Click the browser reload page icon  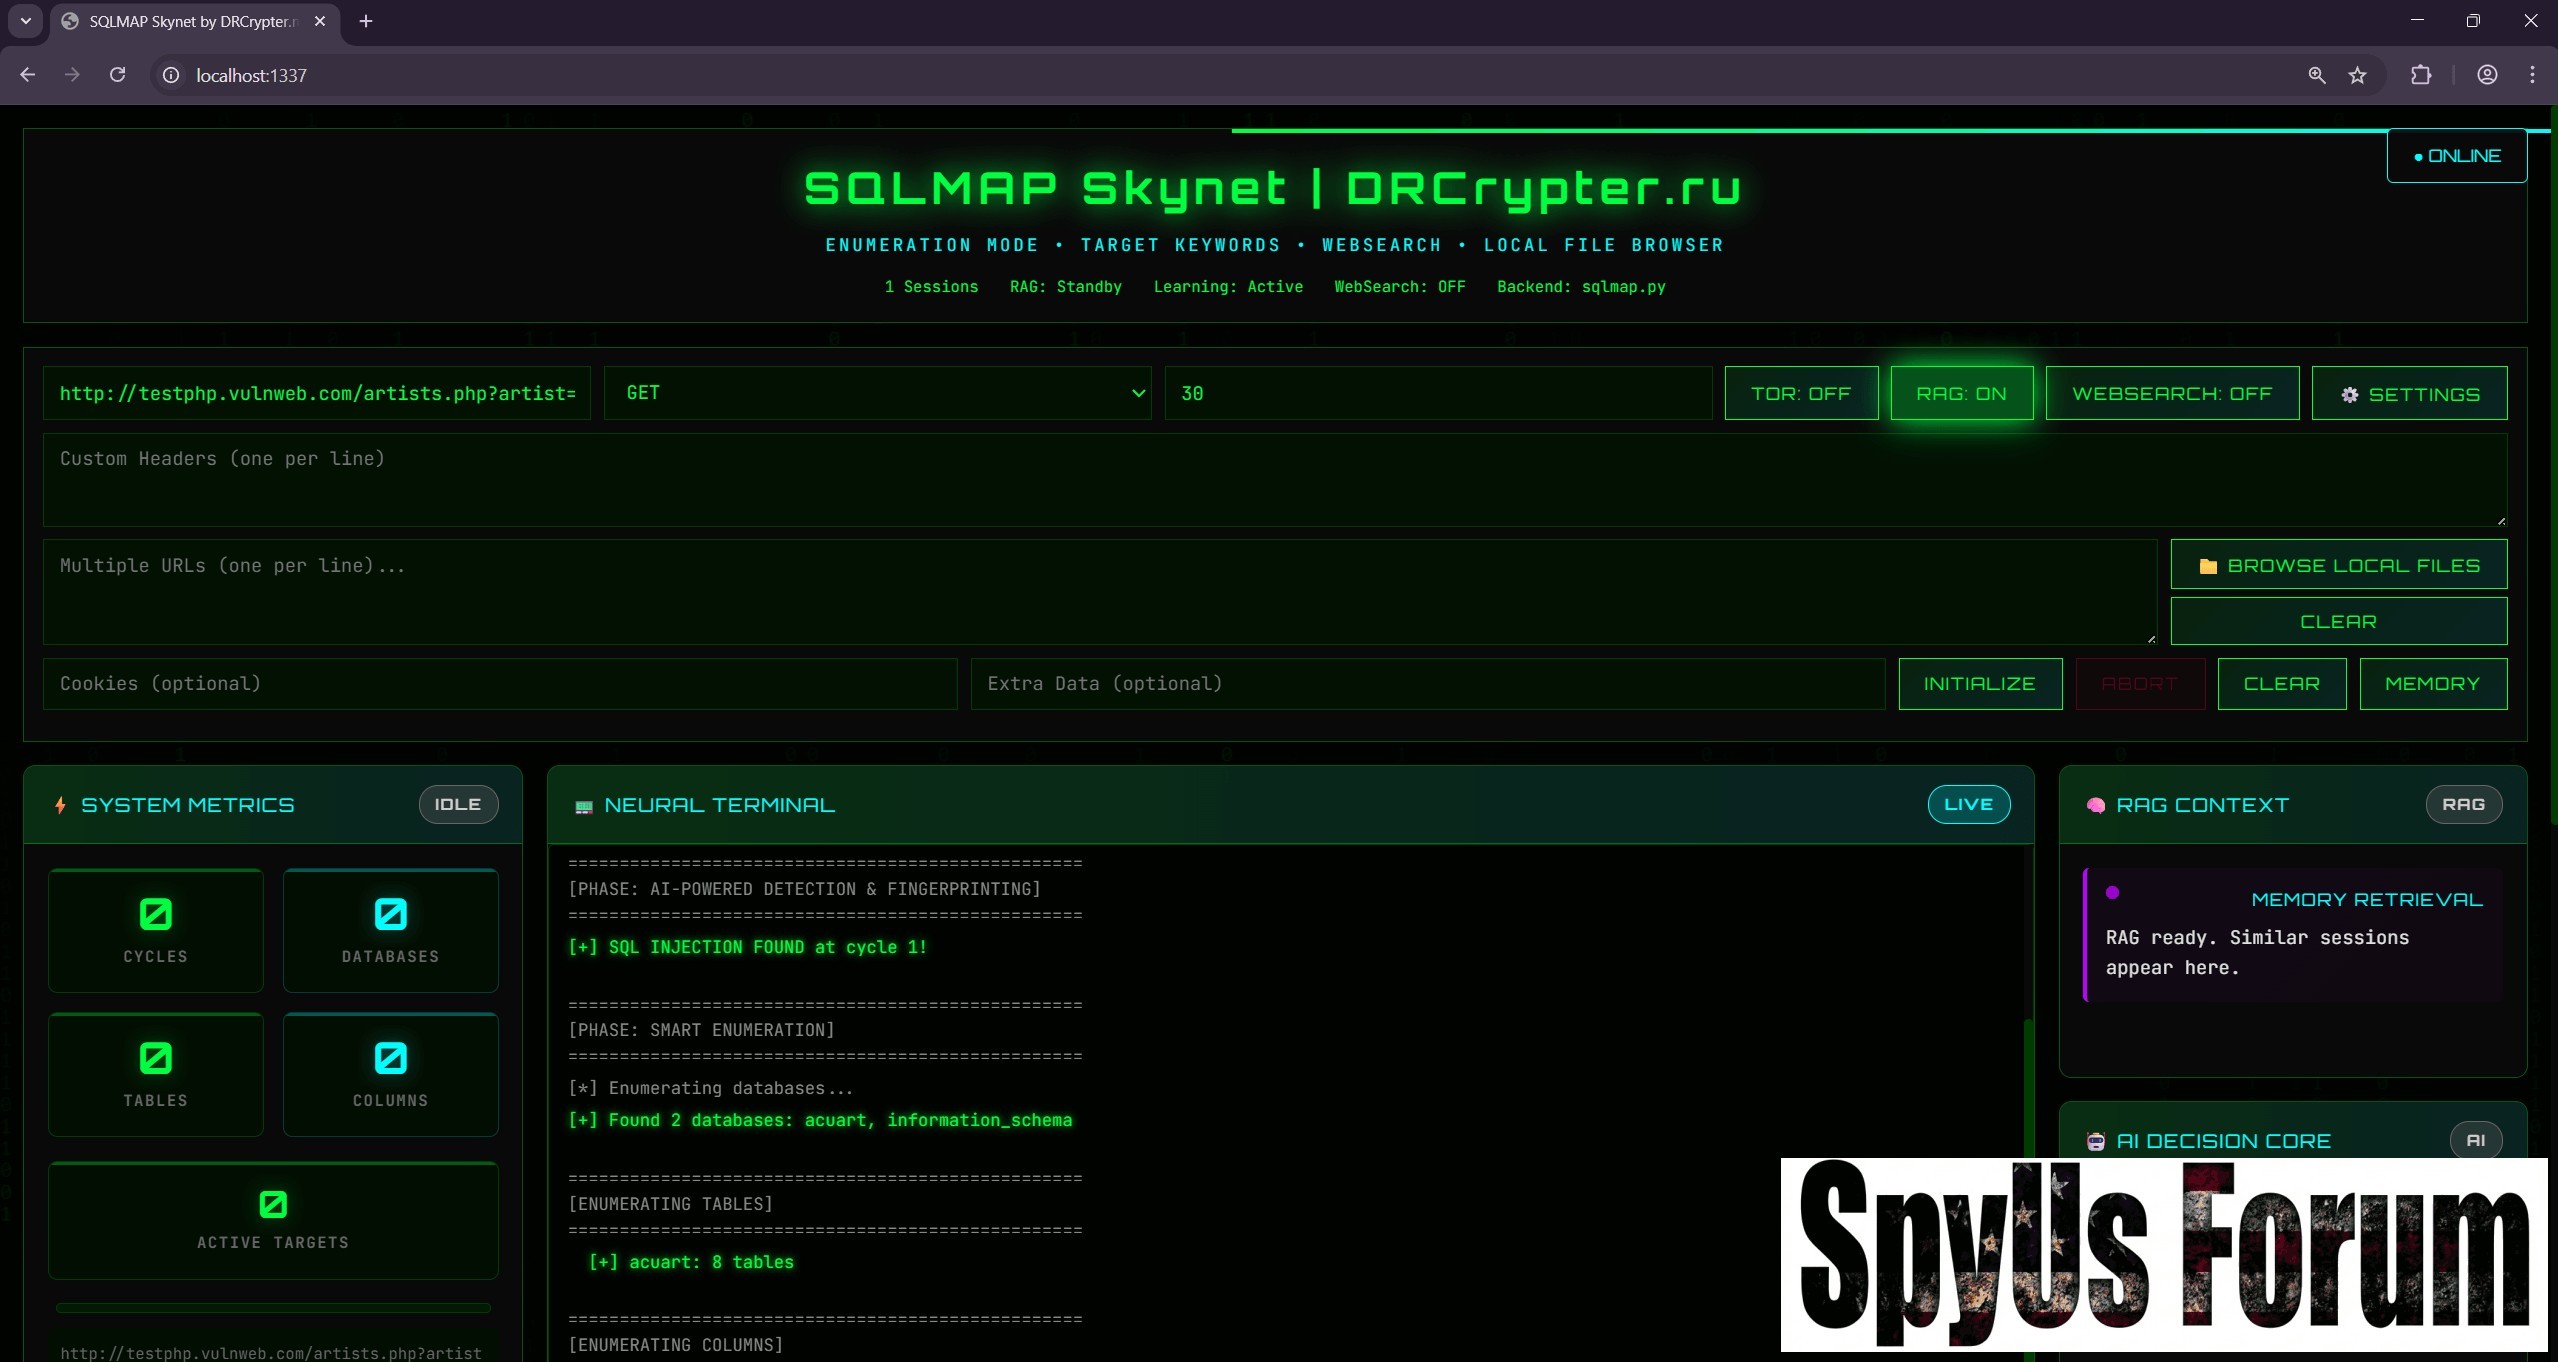(117, 75)
